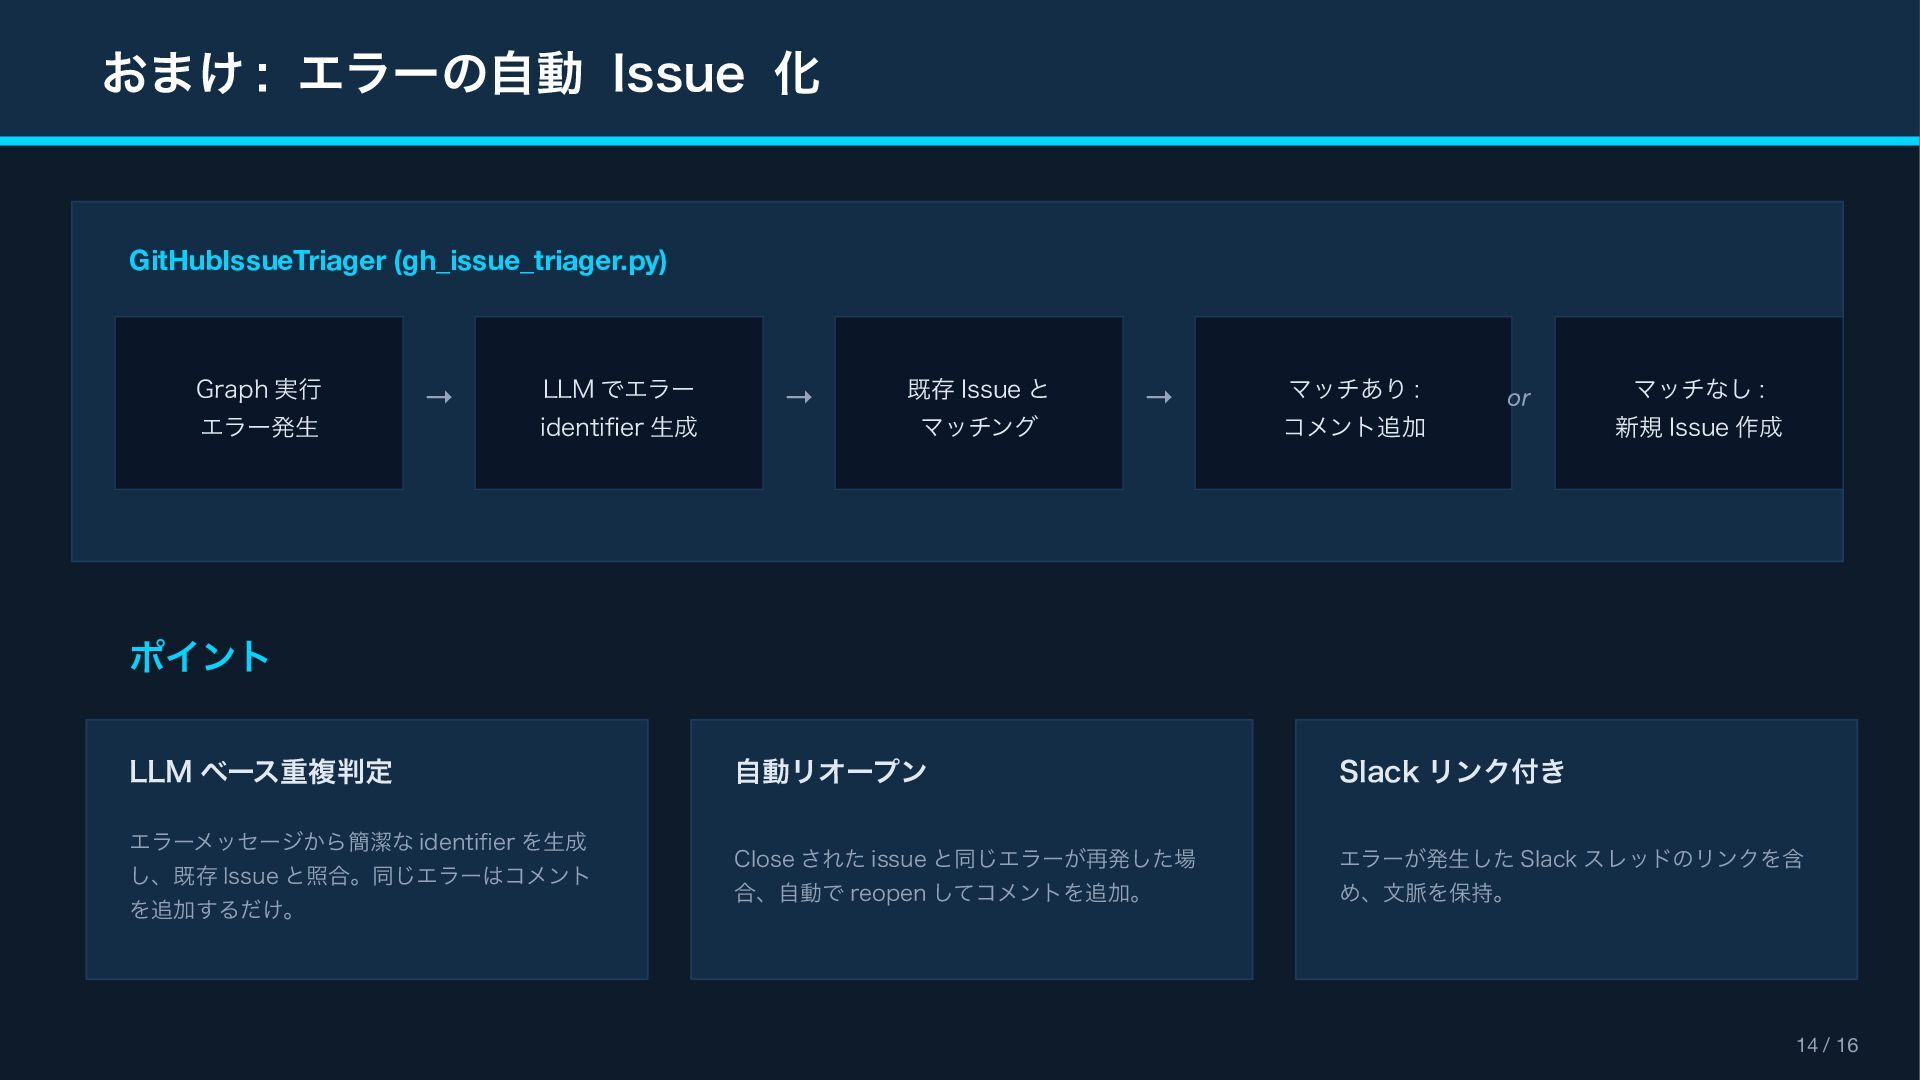Click the slide title おまけ: エラーの自動 Issue 化
Image resolution: width=1920 pixels, height=1080 pixels.
click(x=461, y=74)
